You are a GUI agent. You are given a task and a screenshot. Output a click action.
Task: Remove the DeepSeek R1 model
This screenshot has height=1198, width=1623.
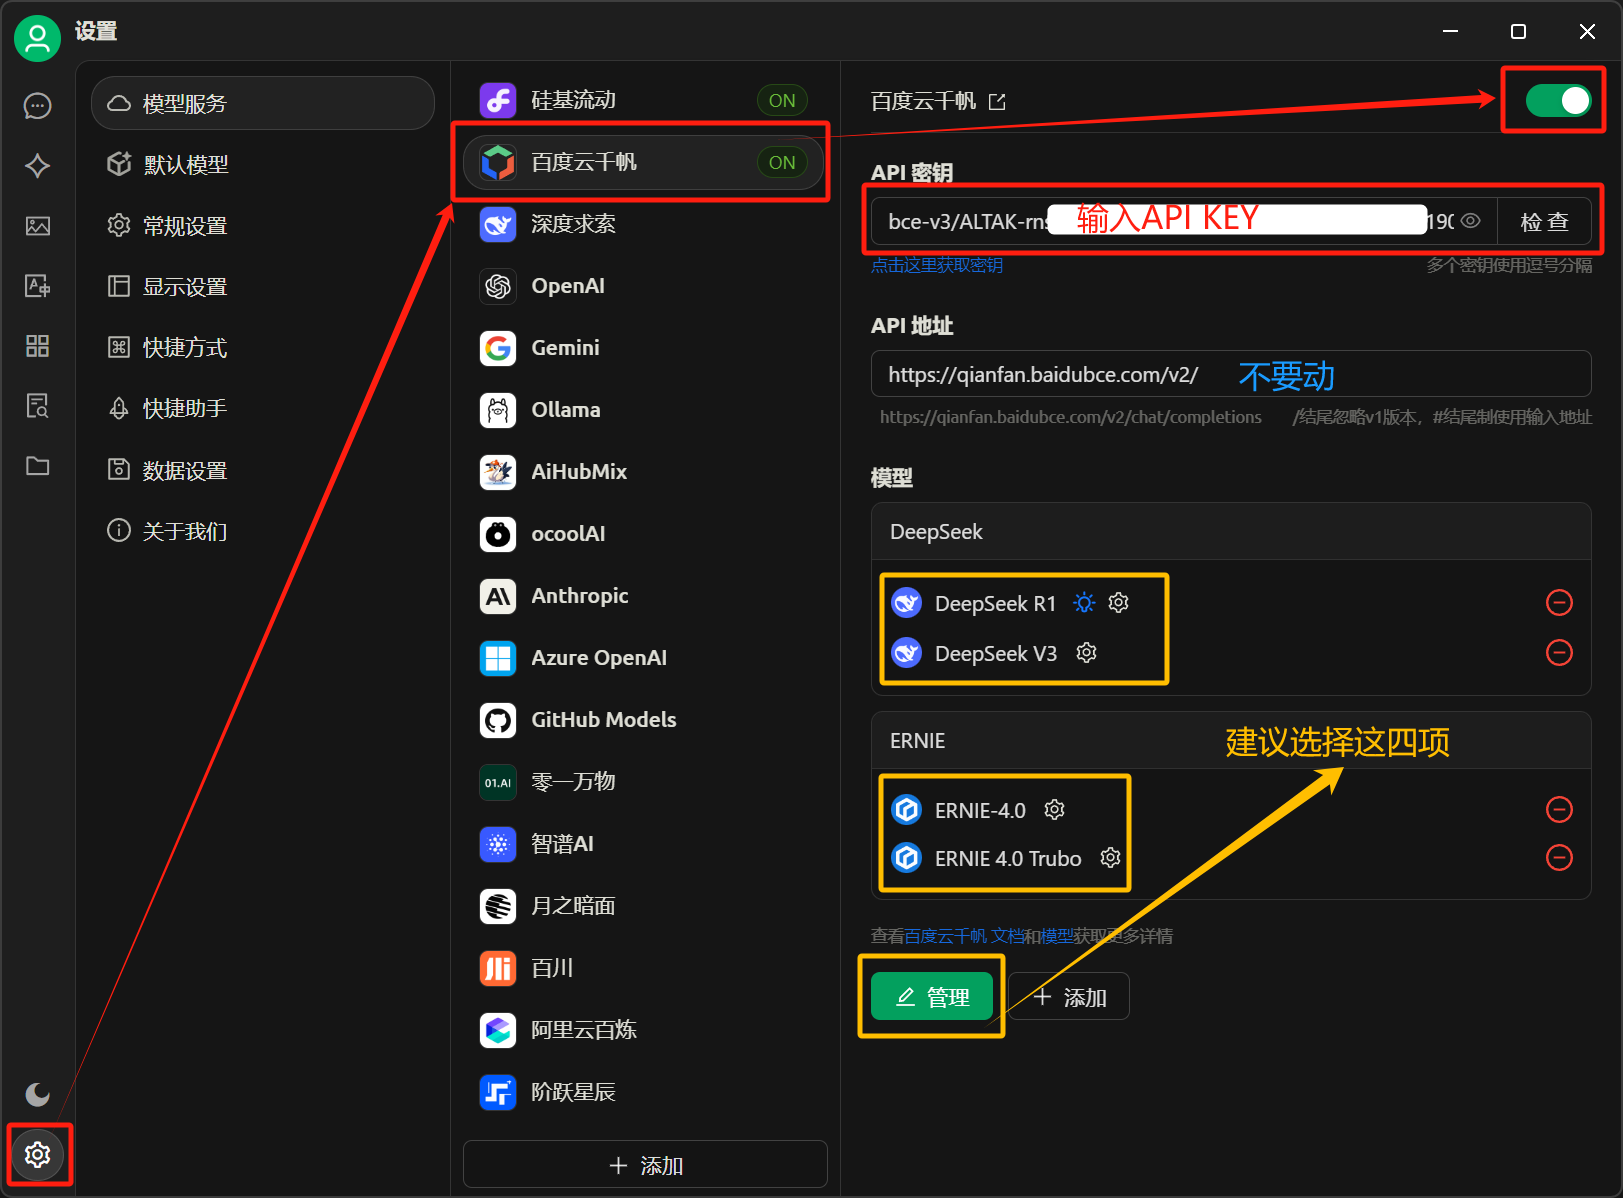pos(1559,602)
